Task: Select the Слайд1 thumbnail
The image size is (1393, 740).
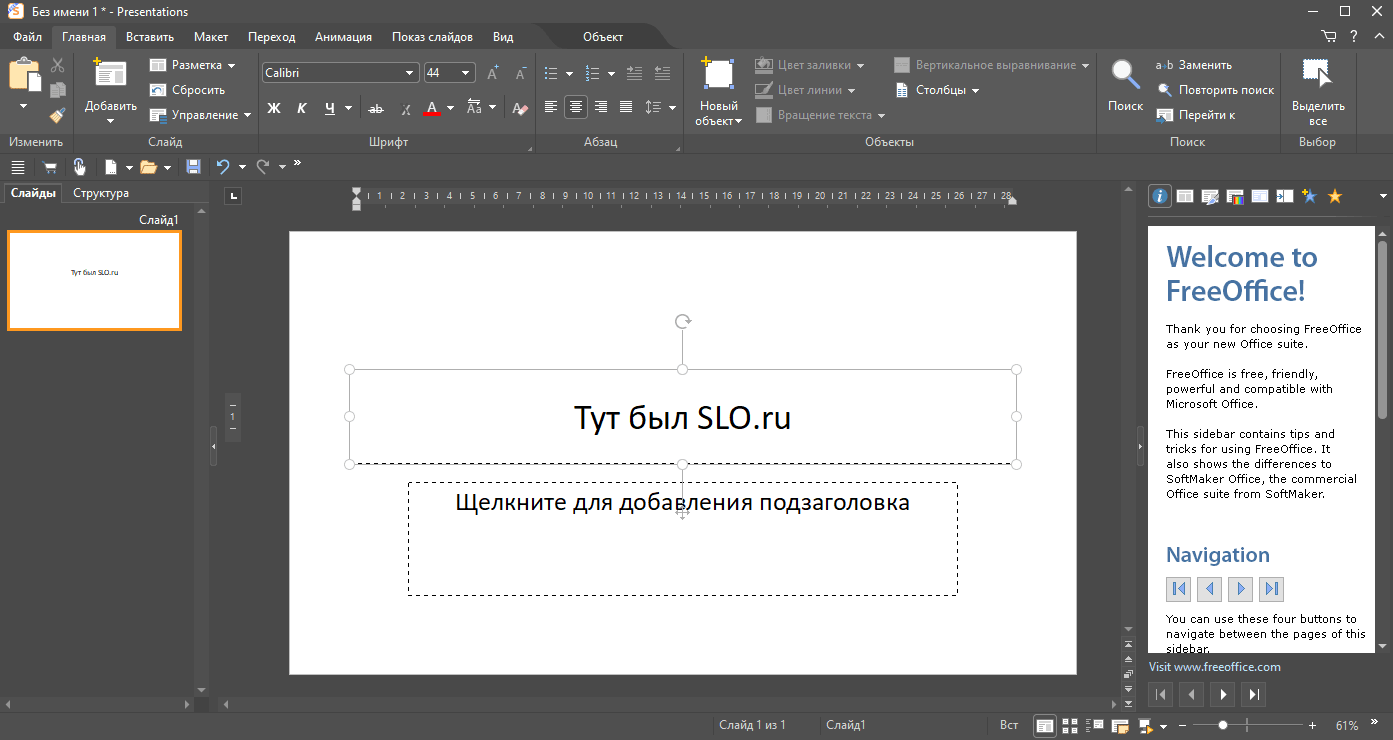Action: tap(94, 281)
